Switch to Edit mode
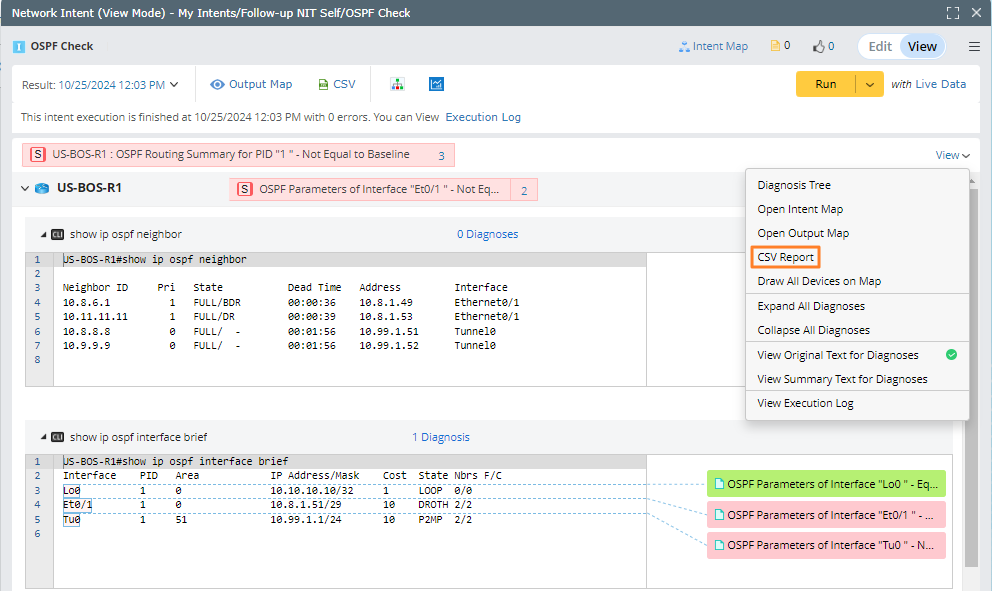Viewport: 992px width, 591px height. [x=880, y=46]
